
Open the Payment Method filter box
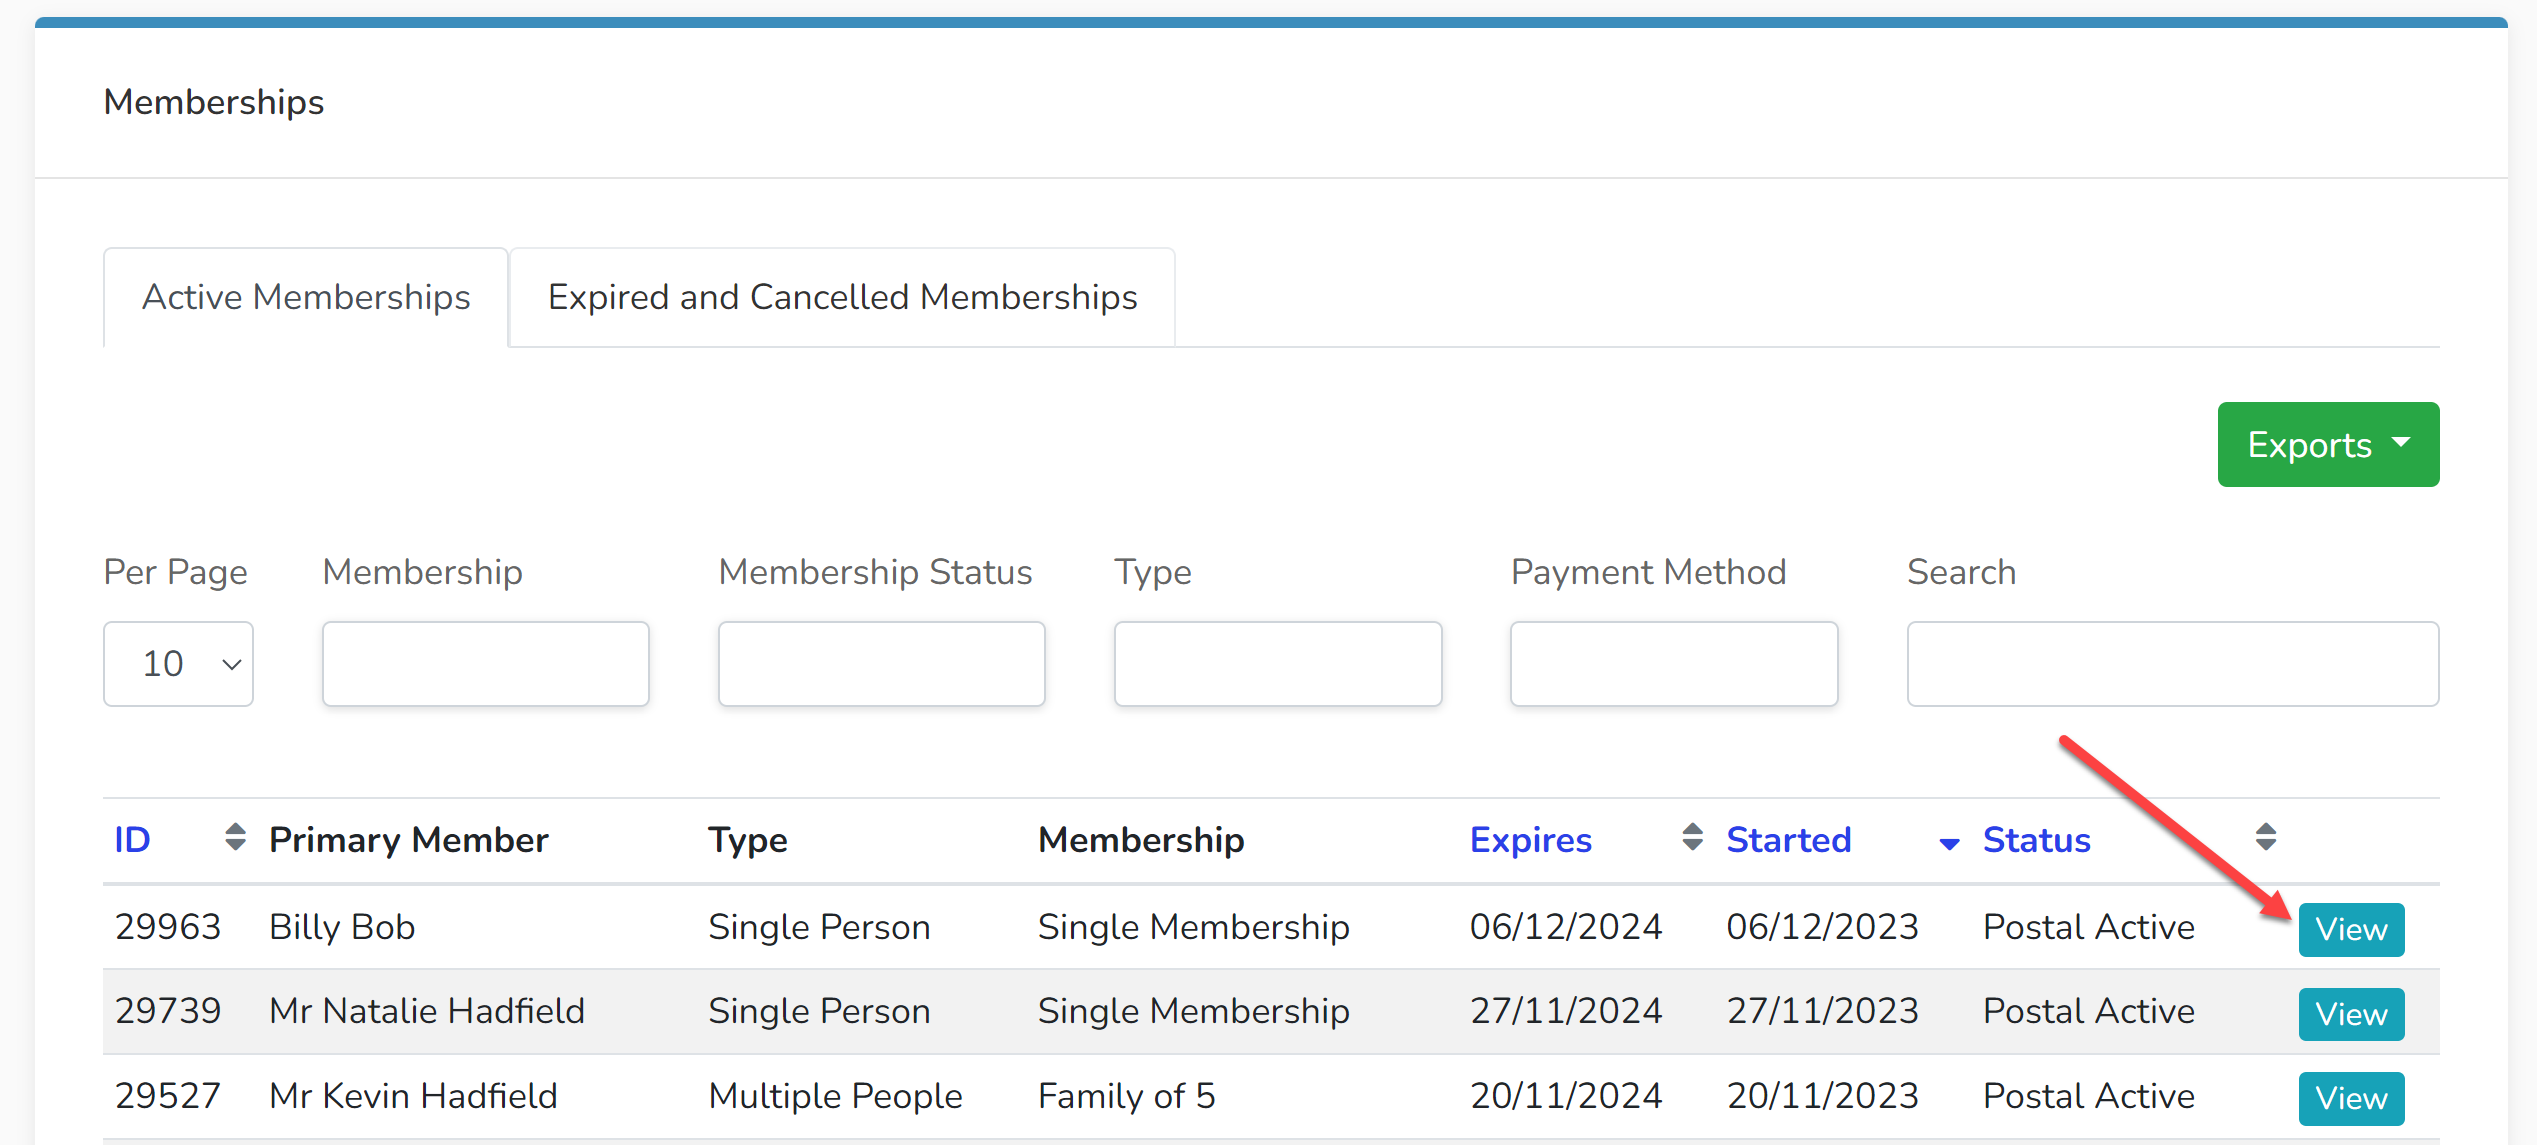(1674, 664)
